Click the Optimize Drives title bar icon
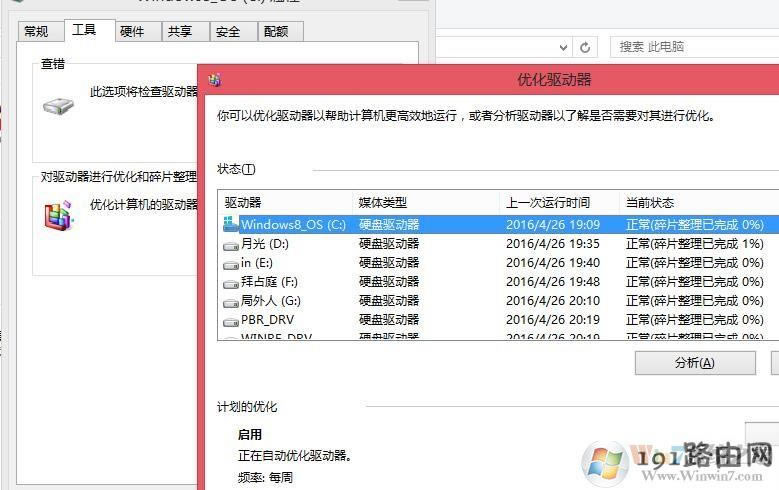Viewport: 779px width, 490px height. click(215, 80)
